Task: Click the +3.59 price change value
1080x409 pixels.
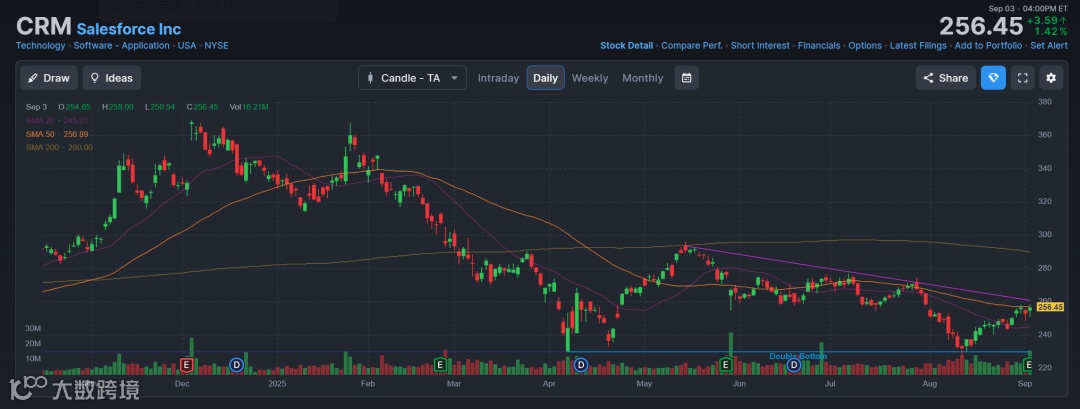Action: [1048, 21]
